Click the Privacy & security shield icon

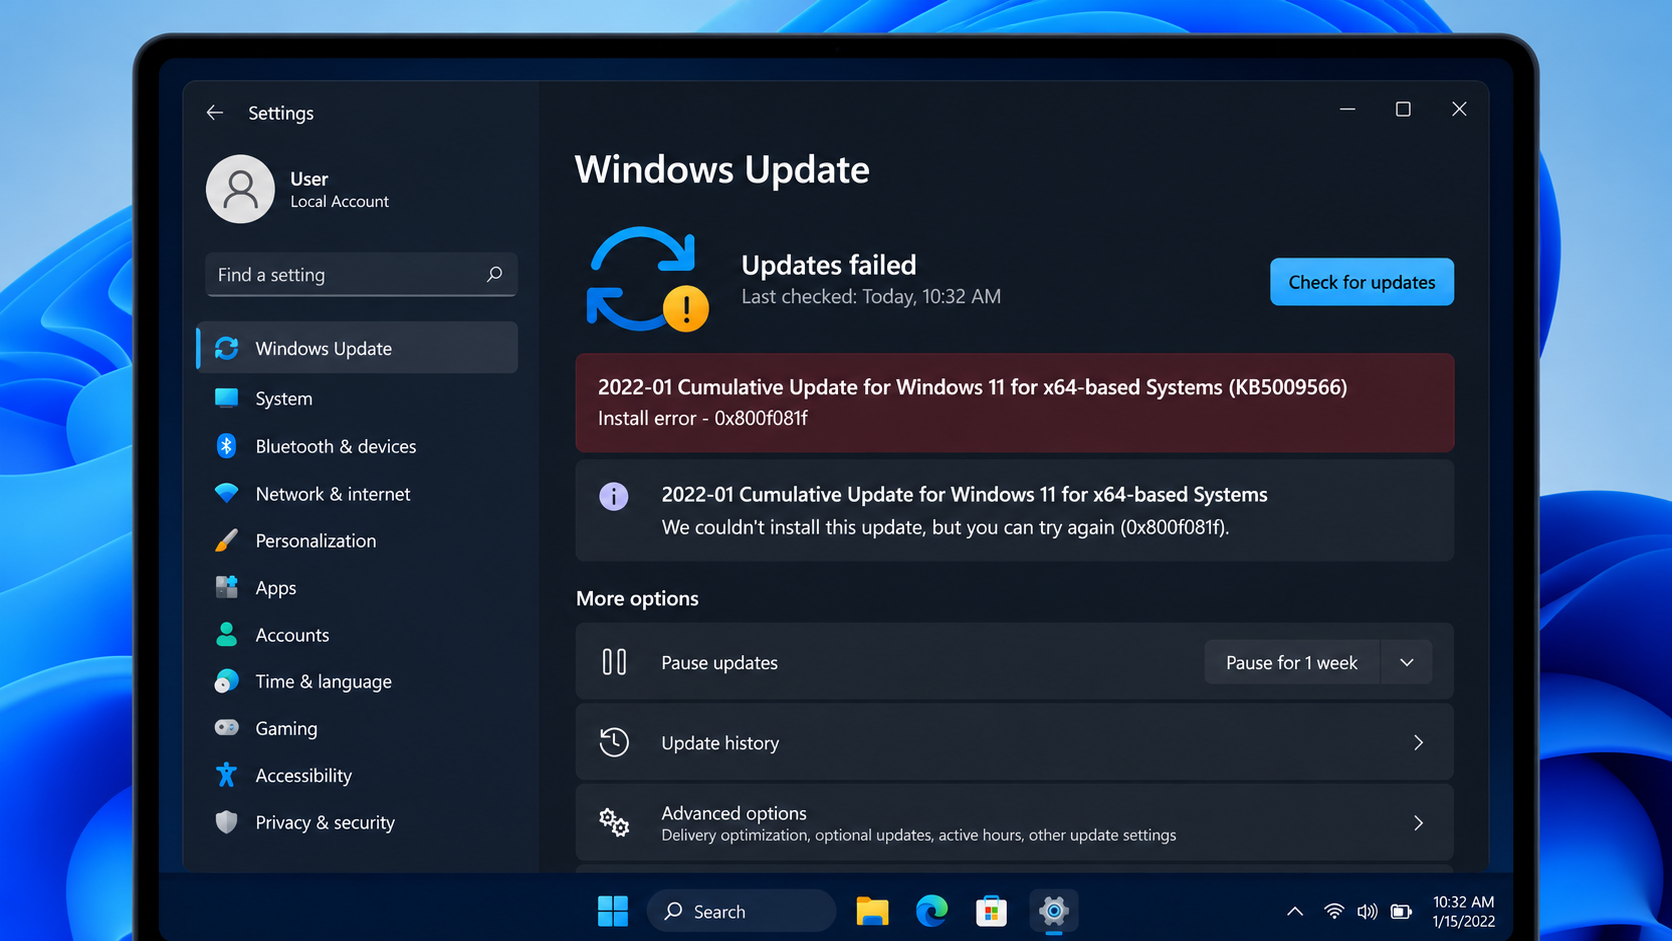227,822
